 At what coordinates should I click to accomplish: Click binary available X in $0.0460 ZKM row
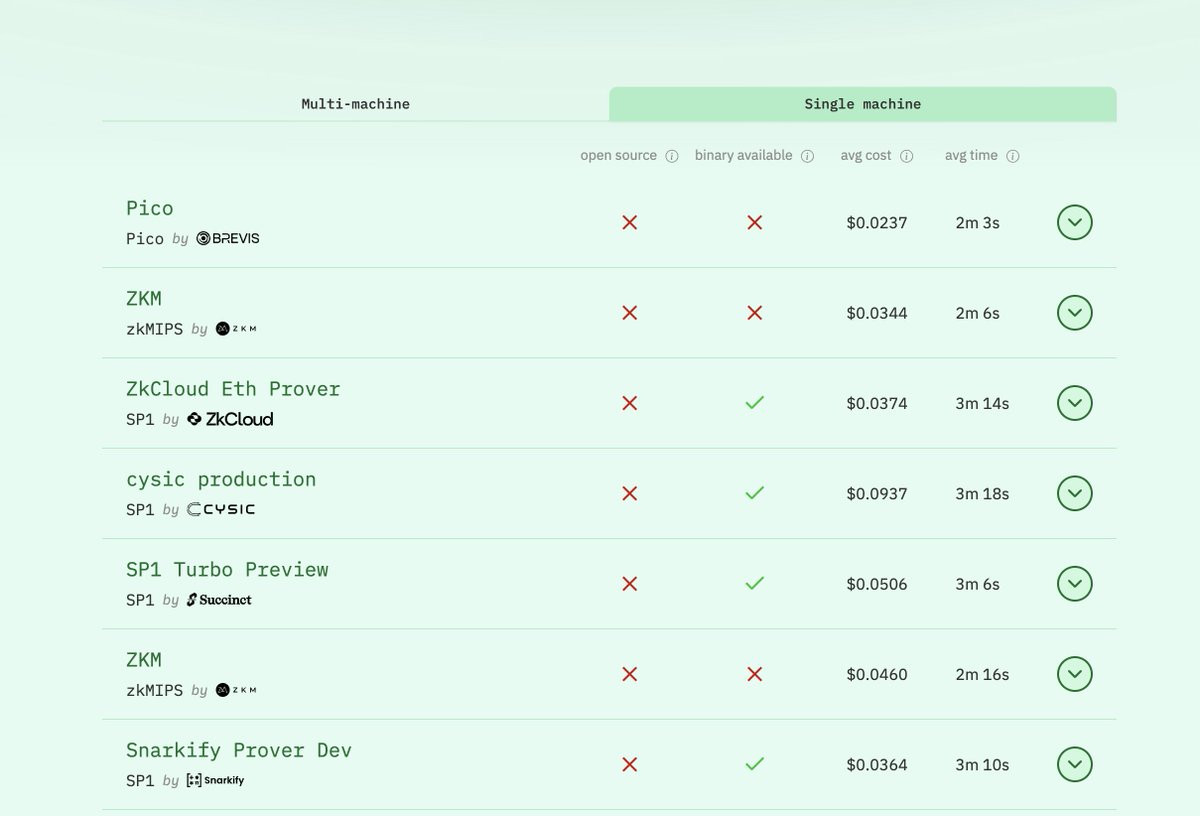755,674
